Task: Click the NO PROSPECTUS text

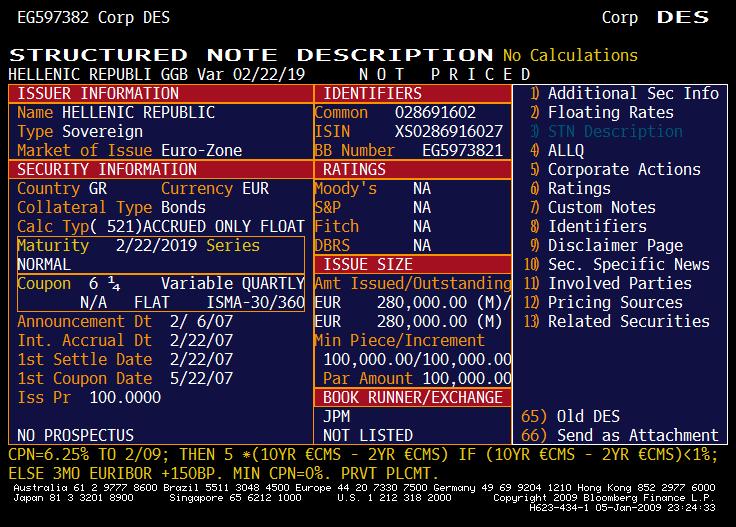Action: click(x=76, y=435)
